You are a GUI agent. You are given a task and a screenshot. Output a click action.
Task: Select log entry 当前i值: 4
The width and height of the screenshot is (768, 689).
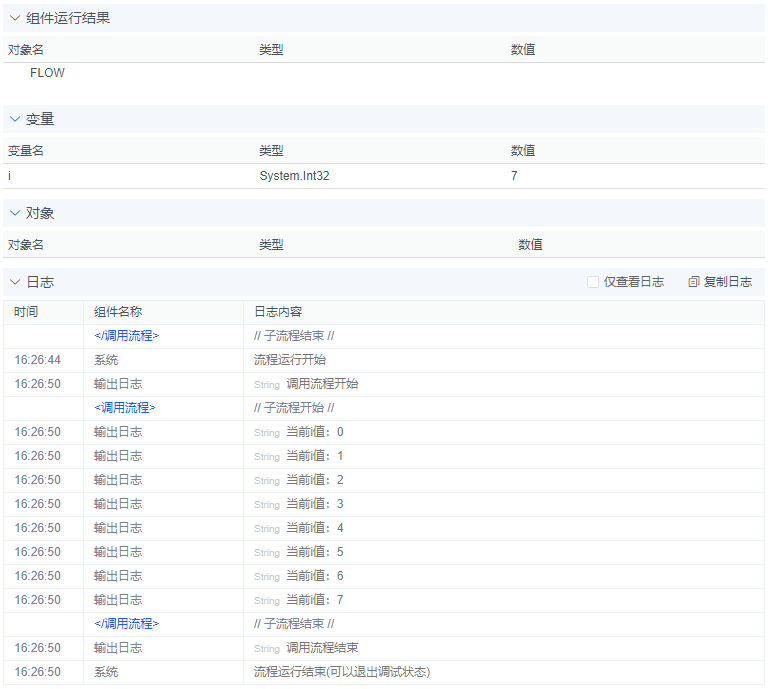[x=384, y=528]
